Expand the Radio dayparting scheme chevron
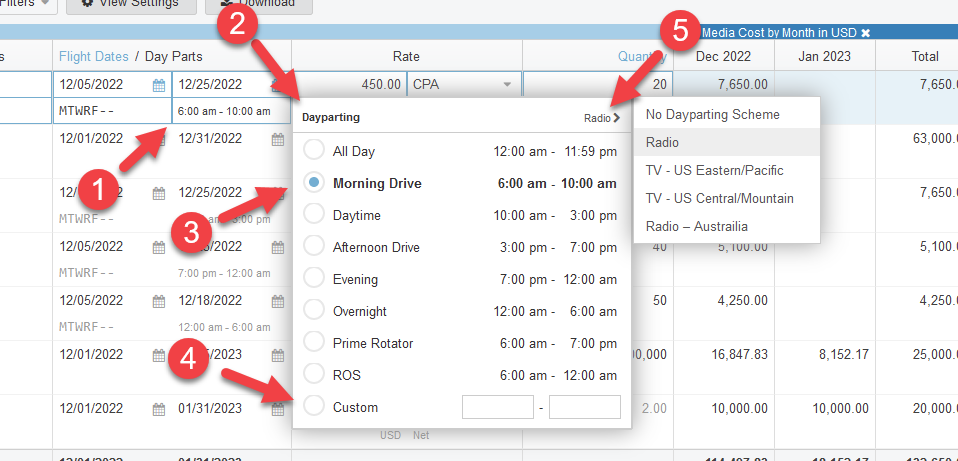The width and height of the screenshot is (958, 461). point(616,118)
